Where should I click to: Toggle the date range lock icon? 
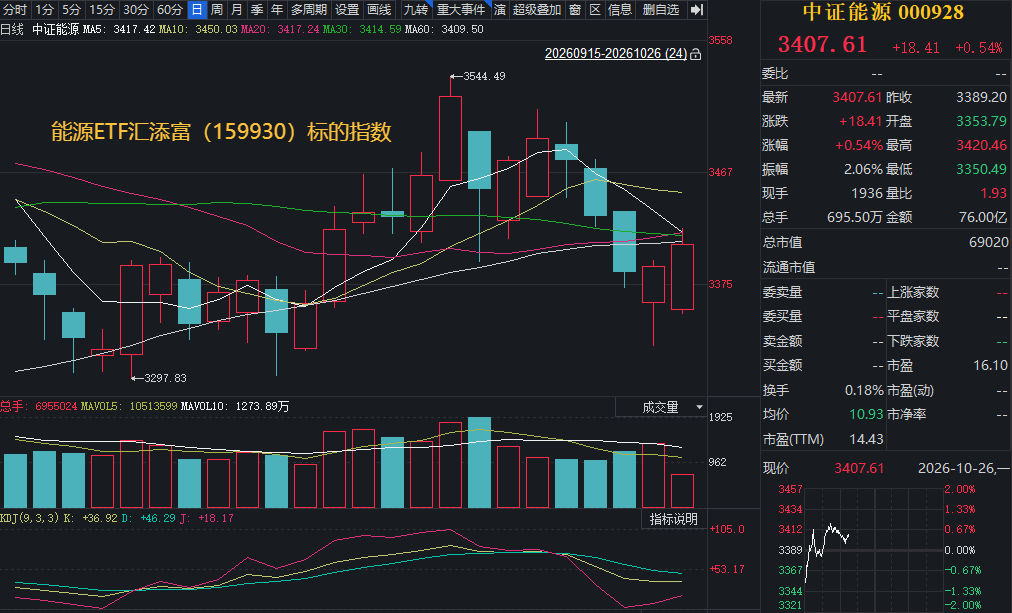[696, 54]
